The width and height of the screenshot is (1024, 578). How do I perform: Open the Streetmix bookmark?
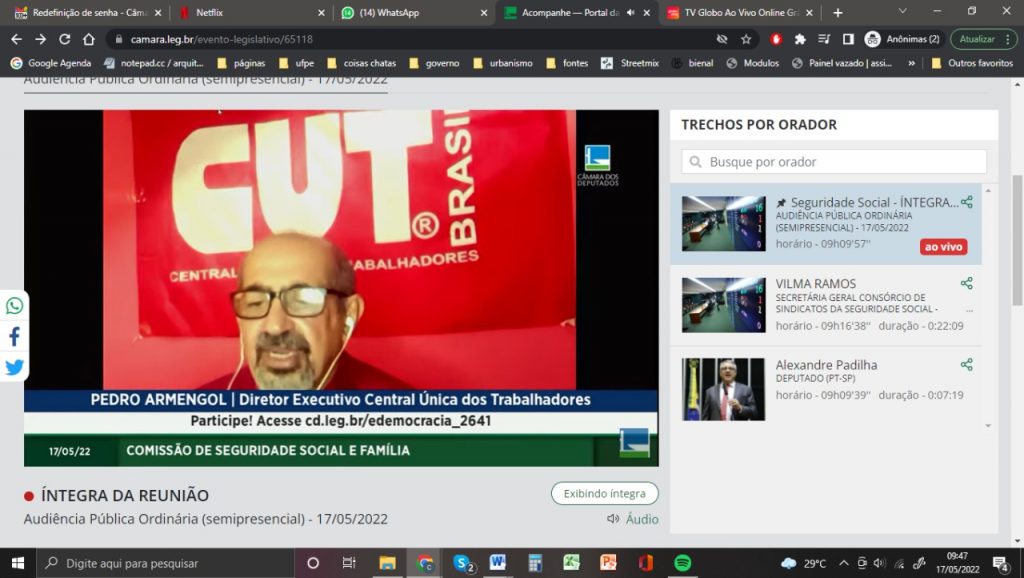coord(630,63)
